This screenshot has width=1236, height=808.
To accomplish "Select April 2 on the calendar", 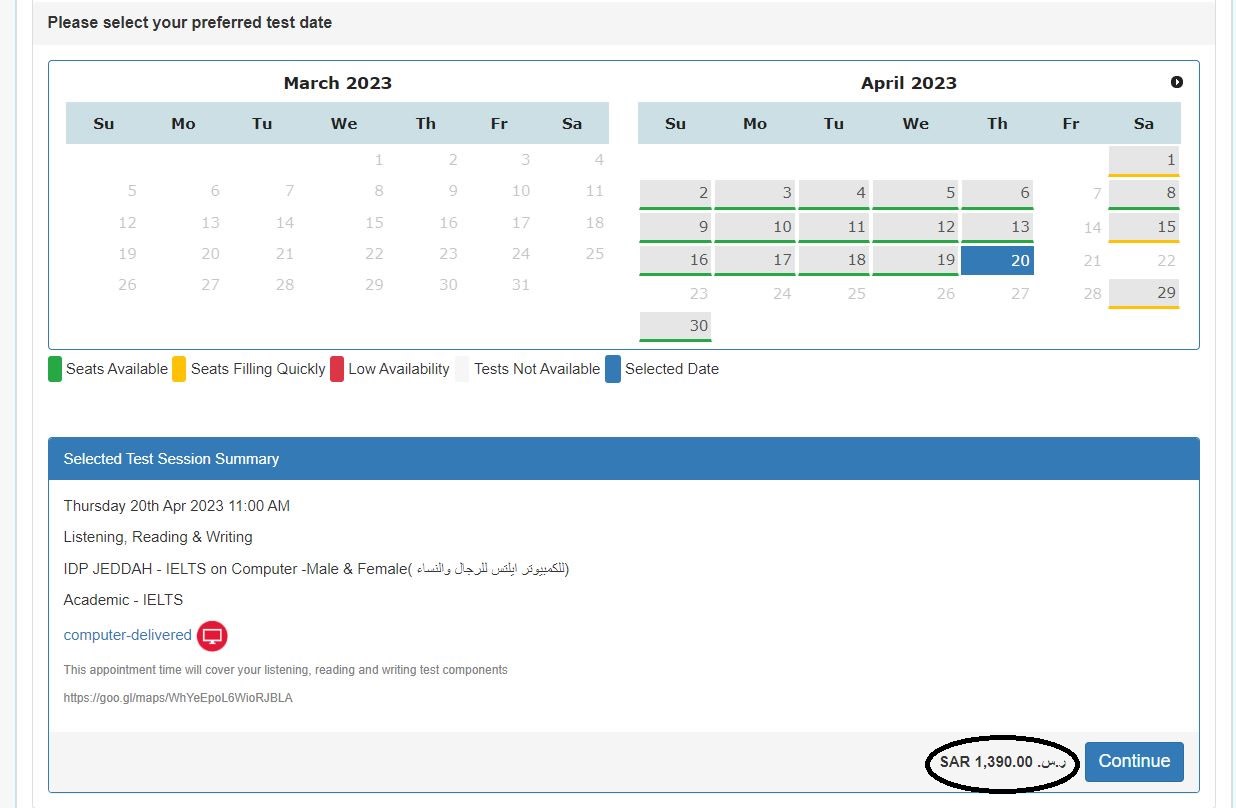I will 675,192.
